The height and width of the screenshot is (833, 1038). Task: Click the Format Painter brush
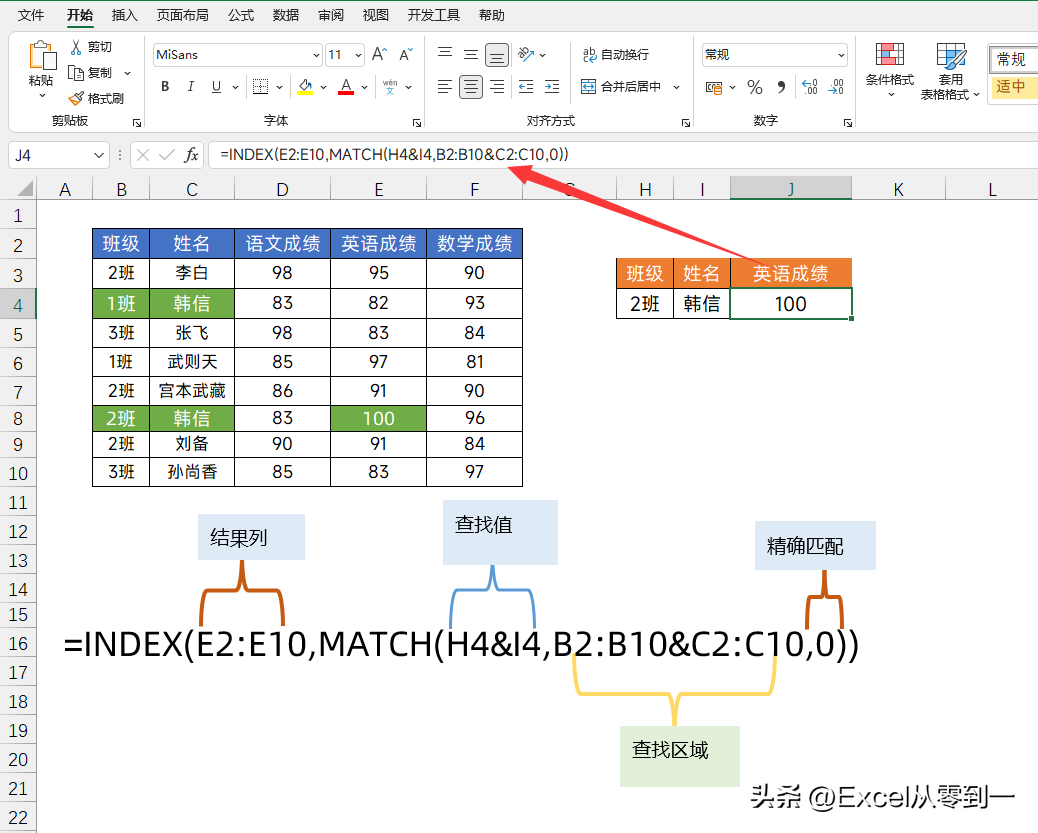tap(77, 98)
